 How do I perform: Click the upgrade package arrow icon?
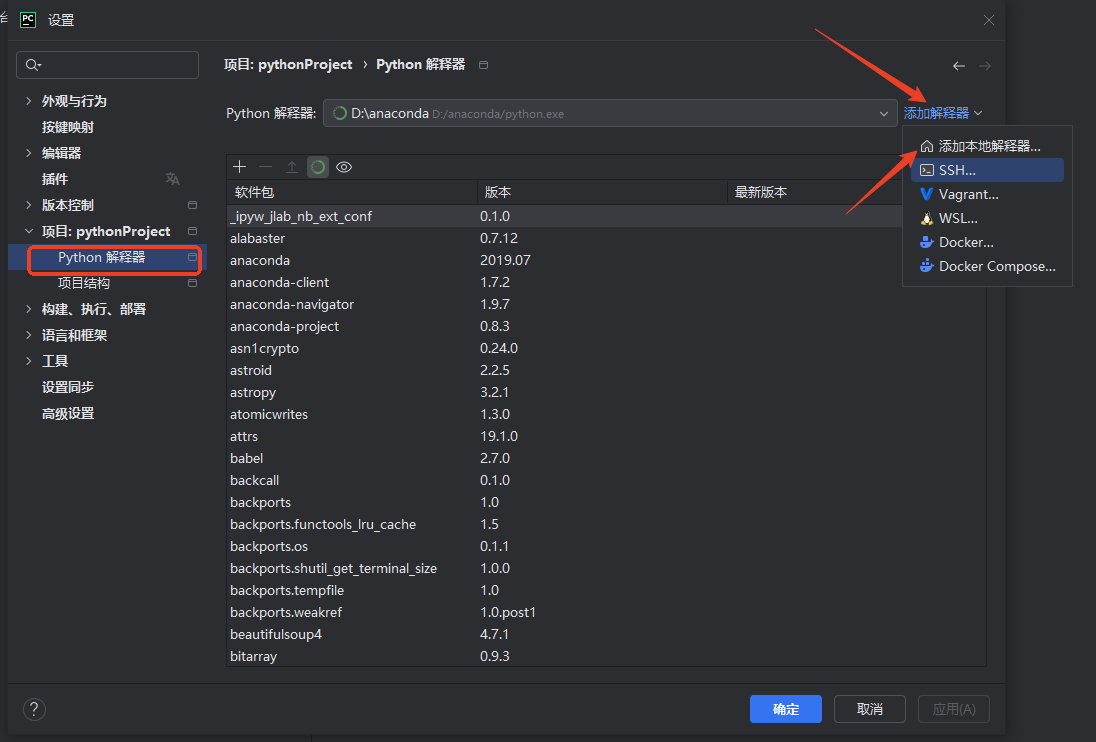point(291,167)
